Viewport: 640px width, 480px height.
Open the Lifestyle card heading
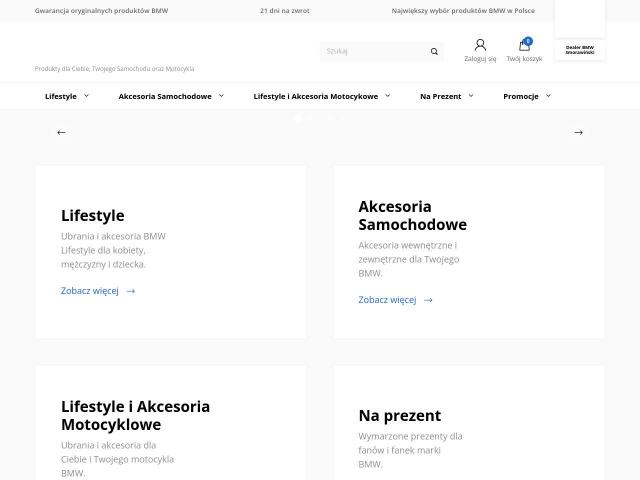point(93,216)
